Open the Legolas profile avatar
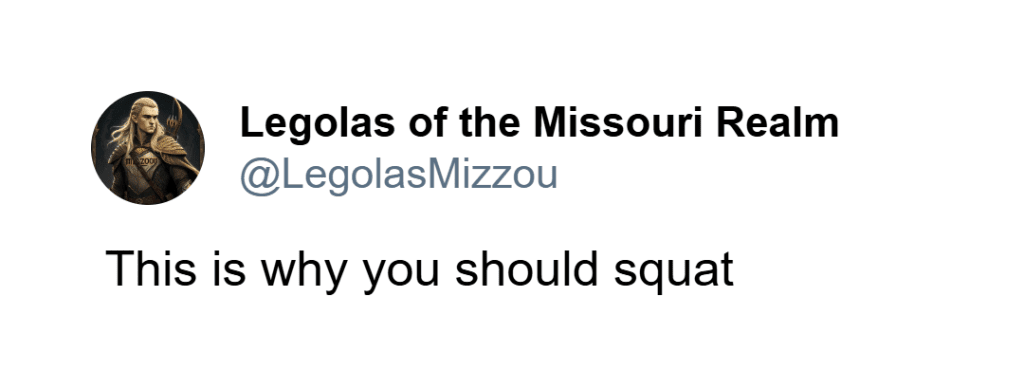This screenshot has width=1024, height=389. coord(148,148)
